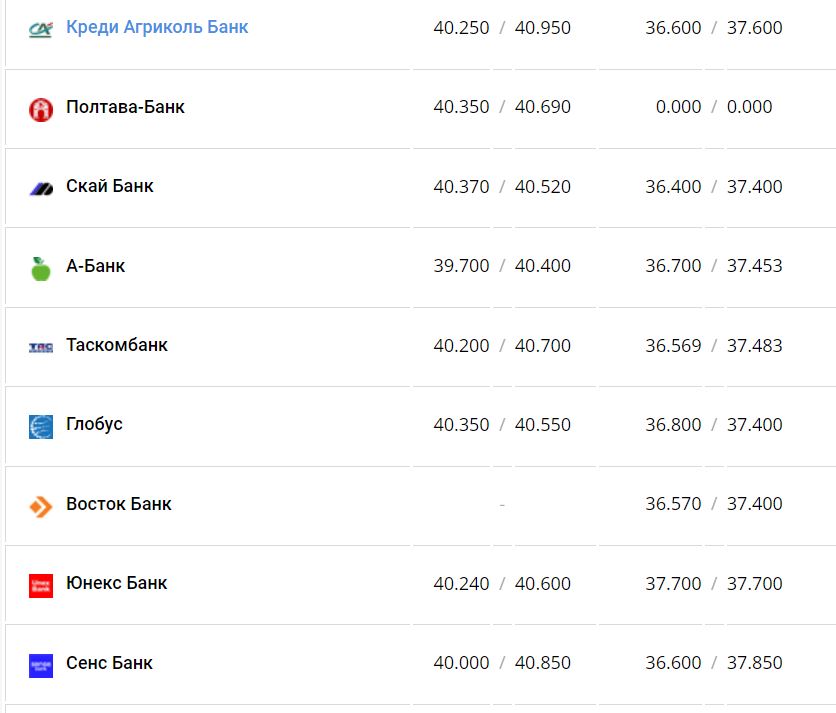The height and width of the screenshot is (713, 836).
Task: Click the orange Восток Банк logo
Action: coord(41,506)
